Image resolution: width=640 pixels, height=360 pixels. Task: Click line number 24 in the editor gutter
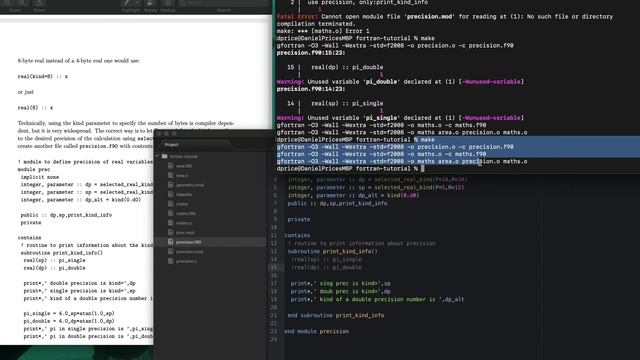(273, 339)
